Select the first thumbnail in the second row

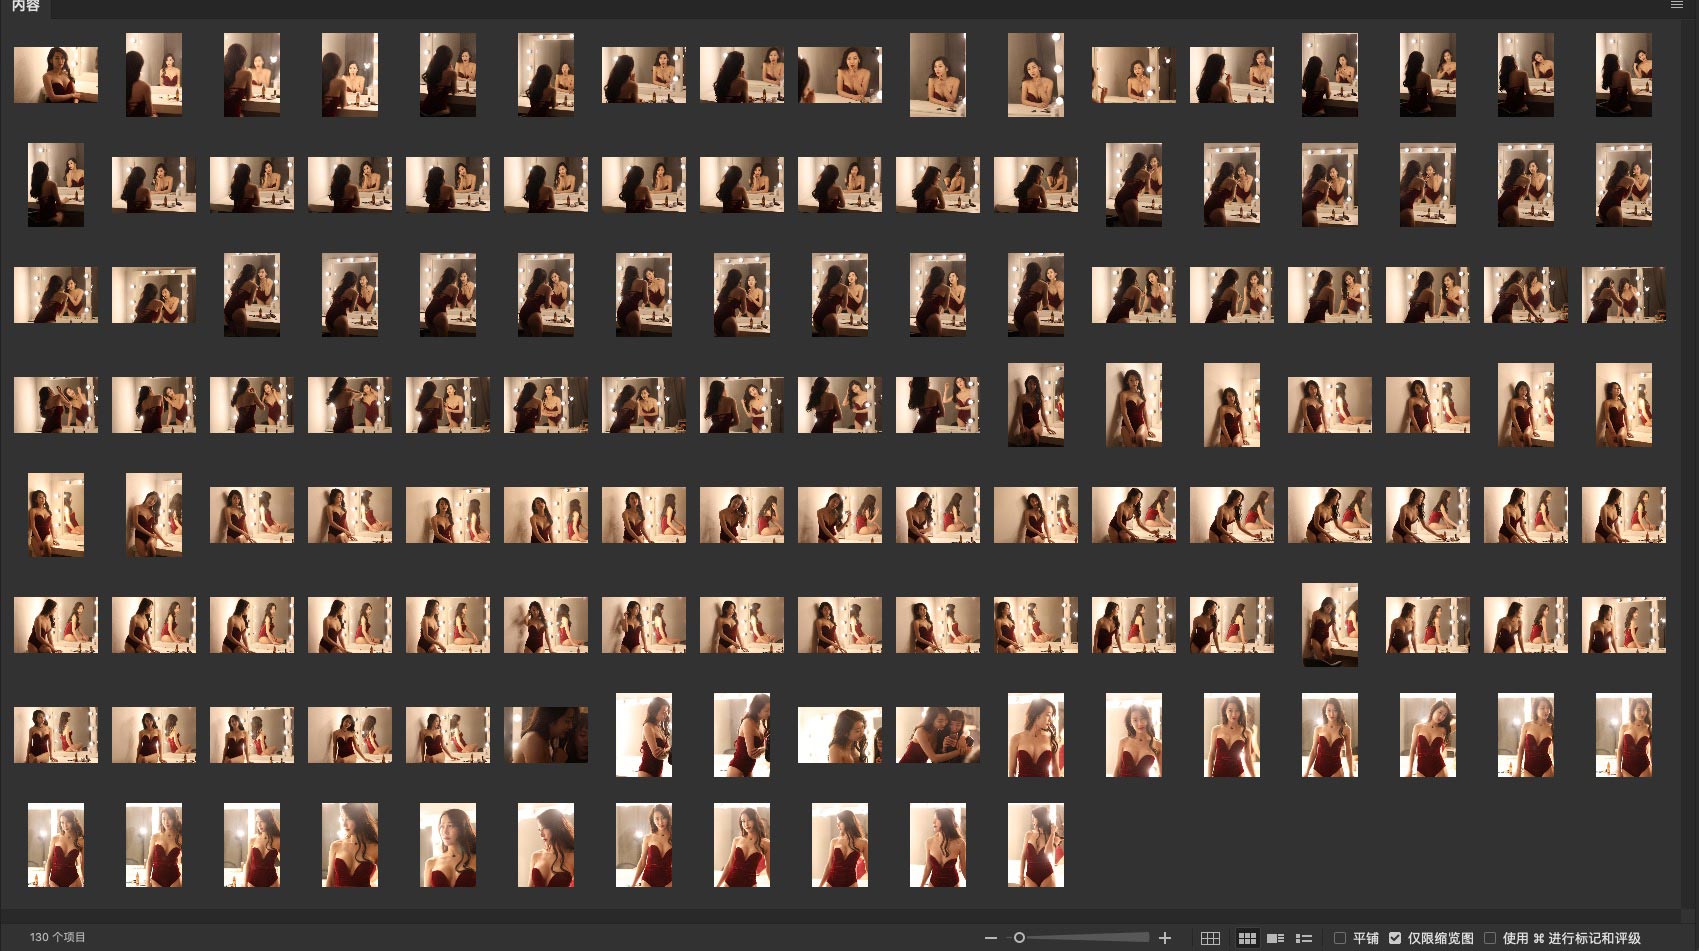(x=56, y=185)
